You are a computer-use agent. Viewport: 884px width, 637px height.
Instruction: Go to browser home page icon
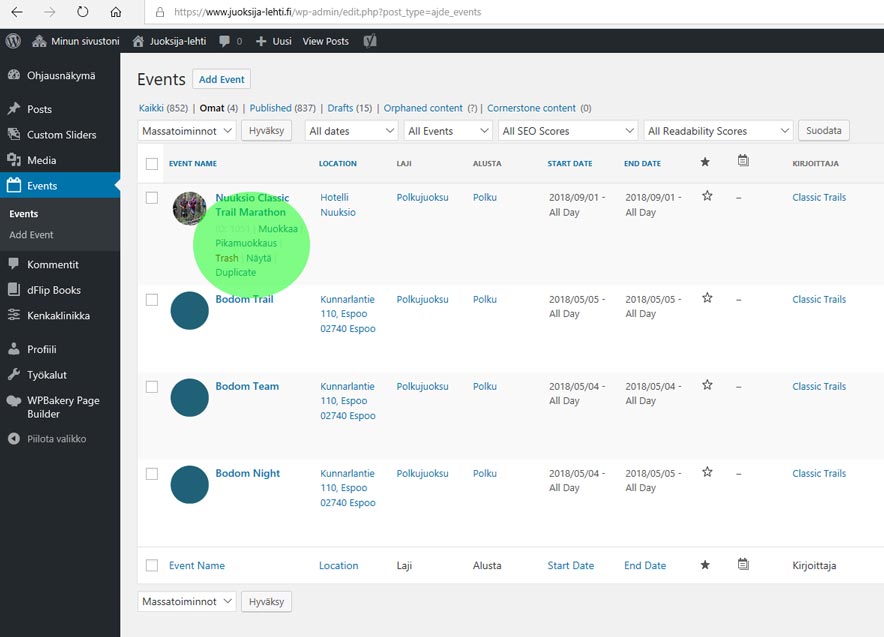tap(116, 13)
